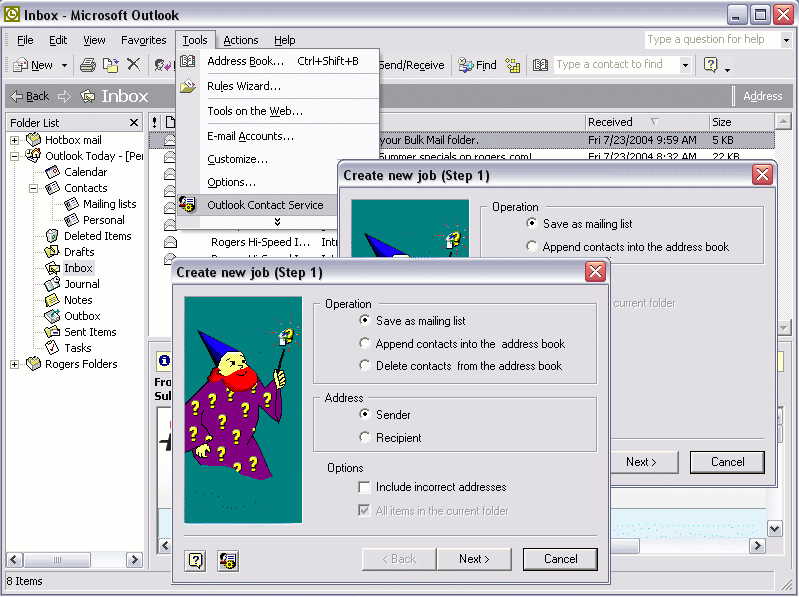
Task: Open the Contacts folder in tree
Action: tap(85, 188)
